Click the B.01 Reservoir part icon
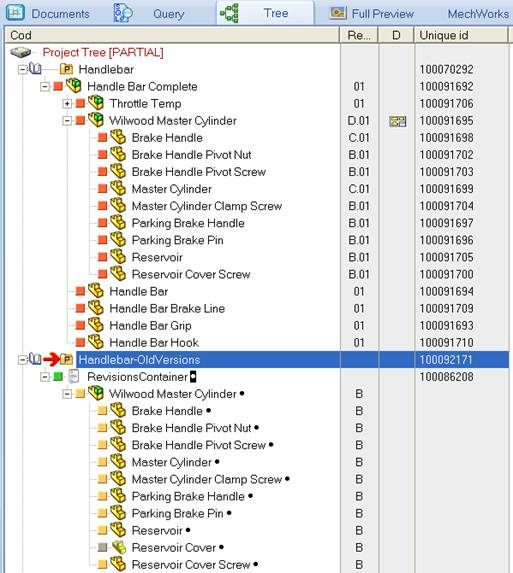The image size is (513, 573). [118, 257]
